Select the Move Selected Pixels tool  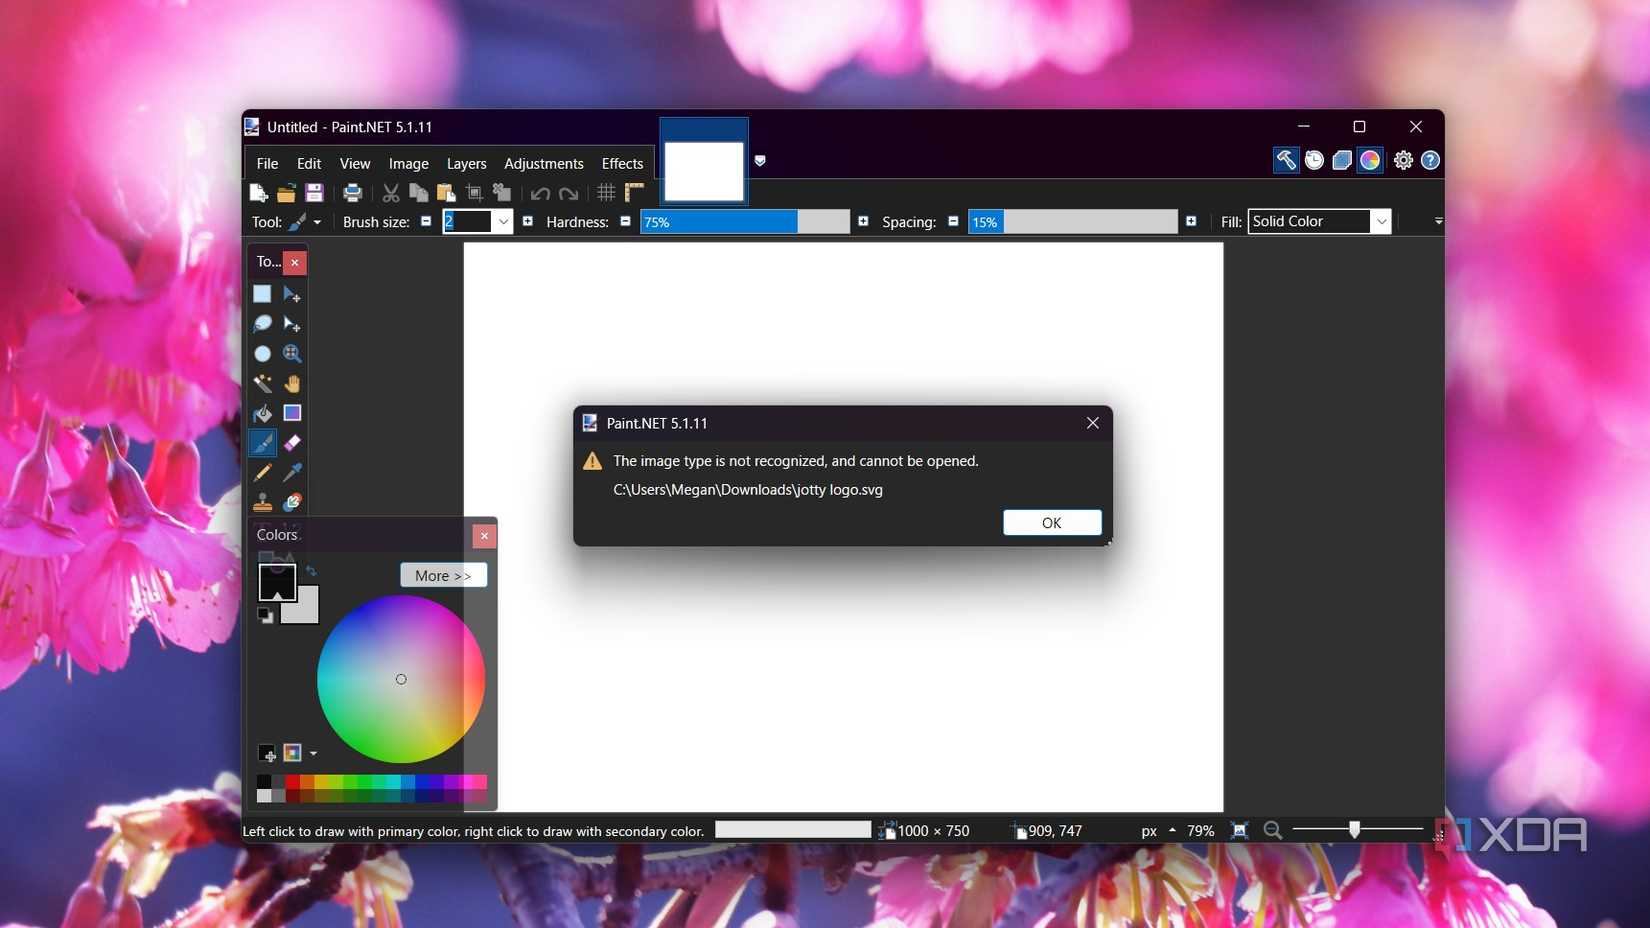(x=292, y=294)
